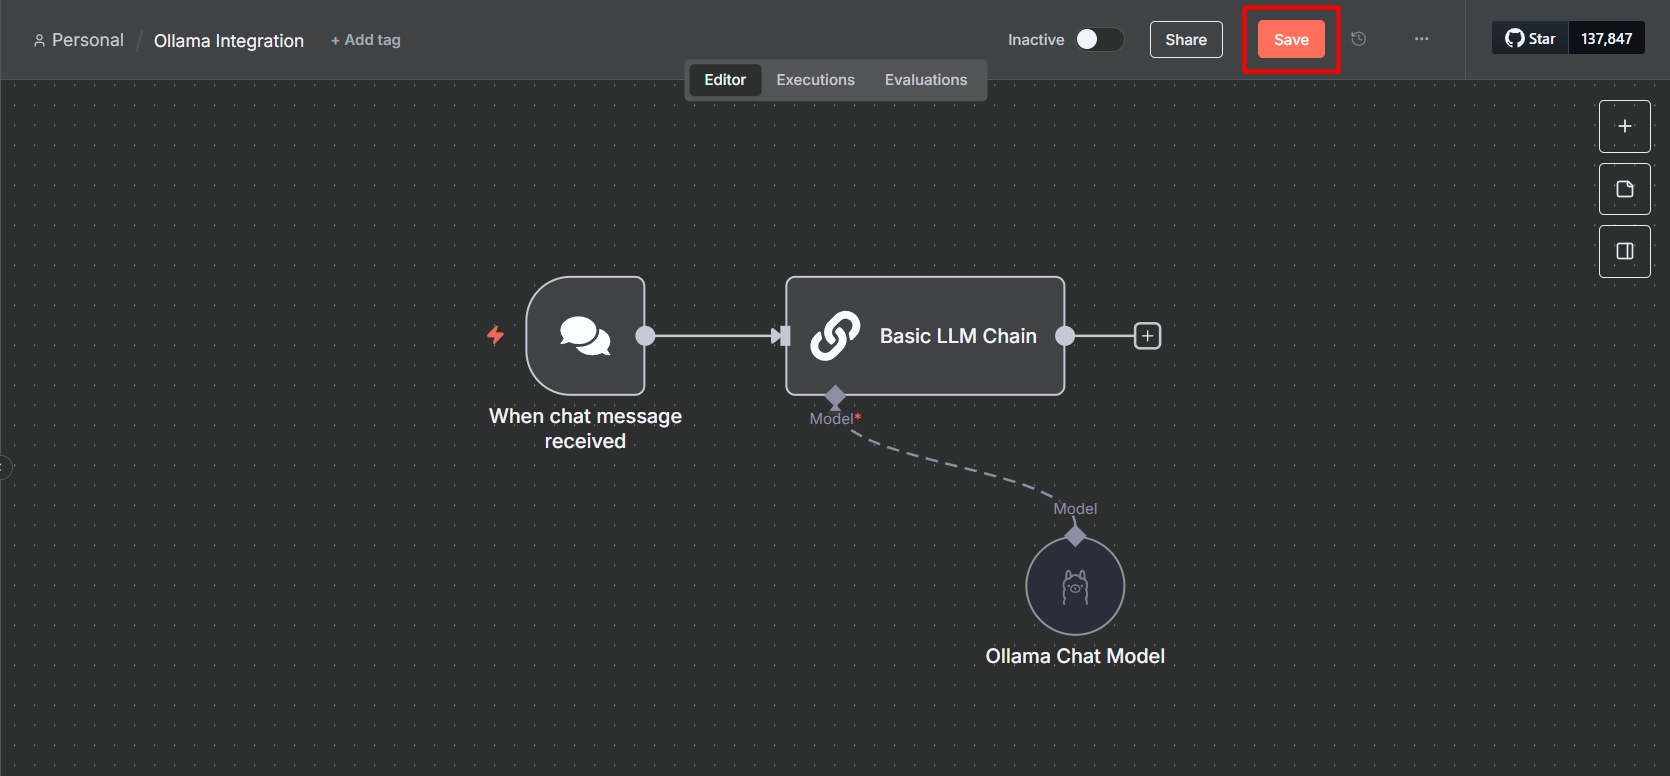Switch to the Editor tab

click(725, 80)
